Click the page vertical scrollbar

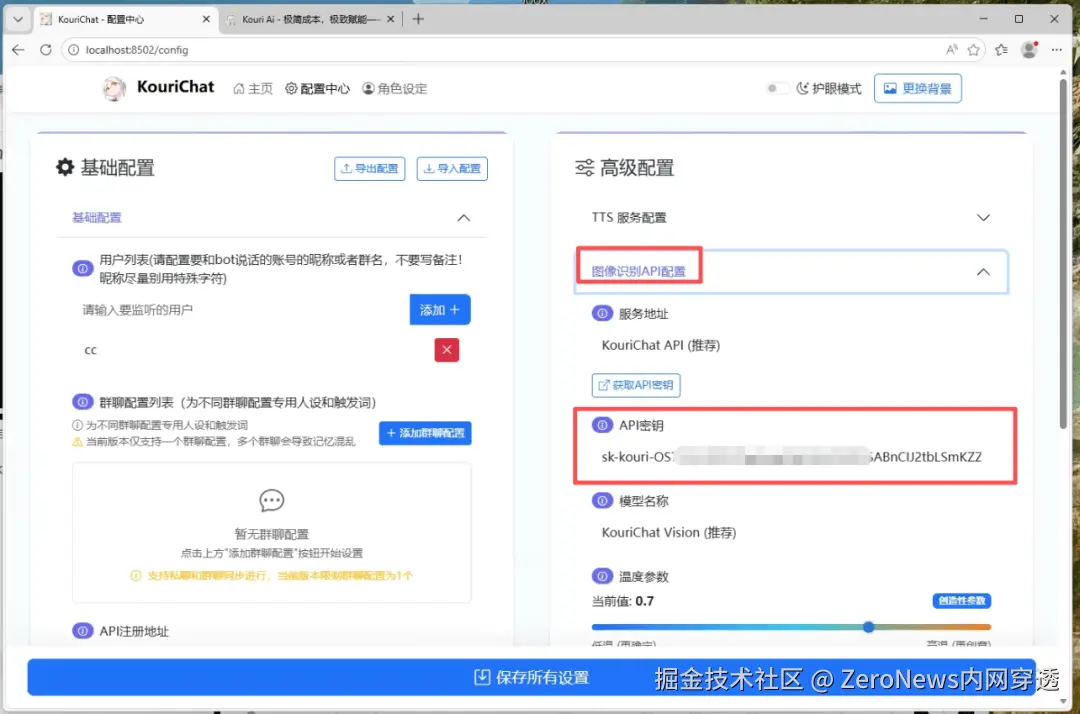click(1063, 255)
